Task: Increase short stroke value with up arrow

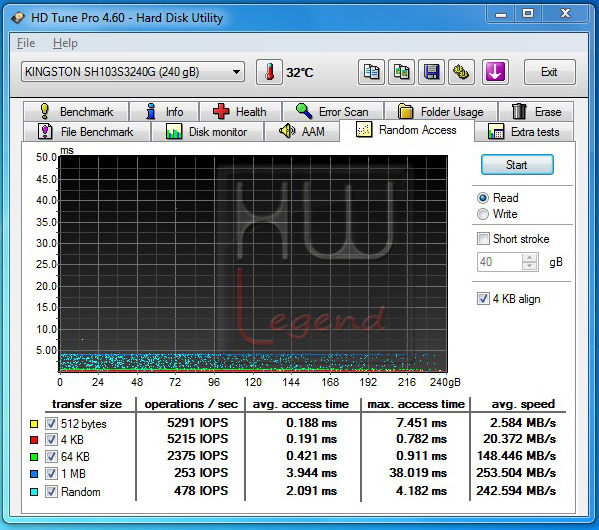Action: pyautogui.click(x=529, y=258)
